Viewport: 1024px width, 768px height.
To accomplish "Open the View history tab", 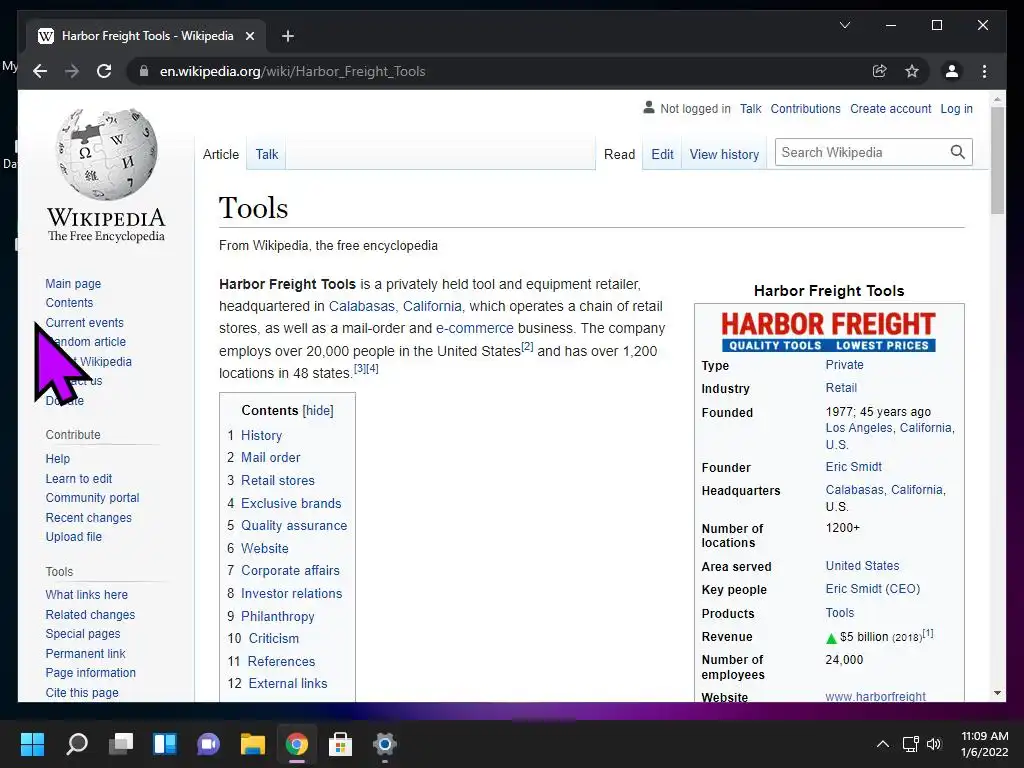I will tap(724, 154).
